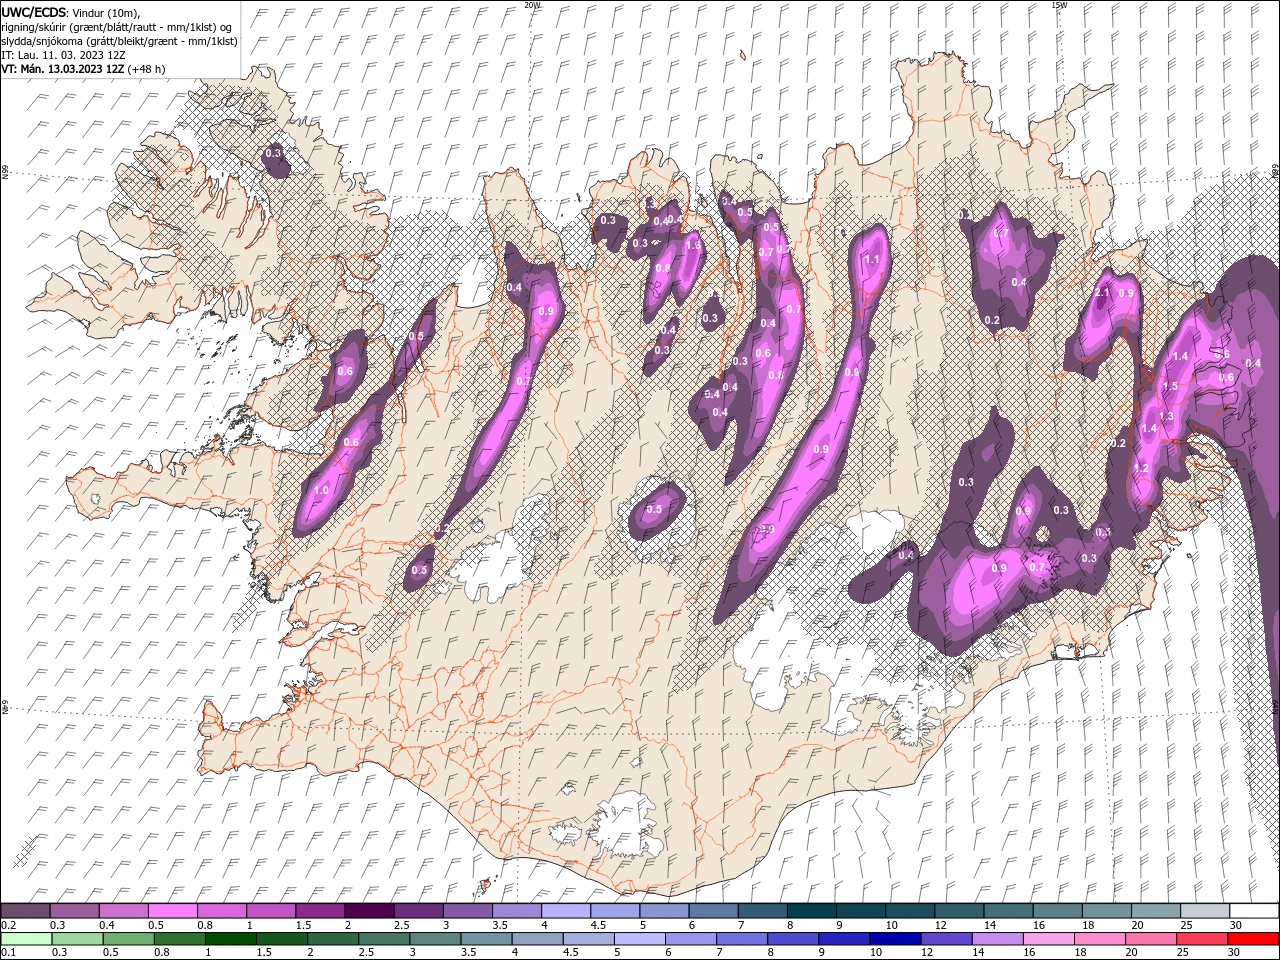1280x960 pixels.
Task: Select the teal 12 swatch in the snow scale
Action: point(960,911)
